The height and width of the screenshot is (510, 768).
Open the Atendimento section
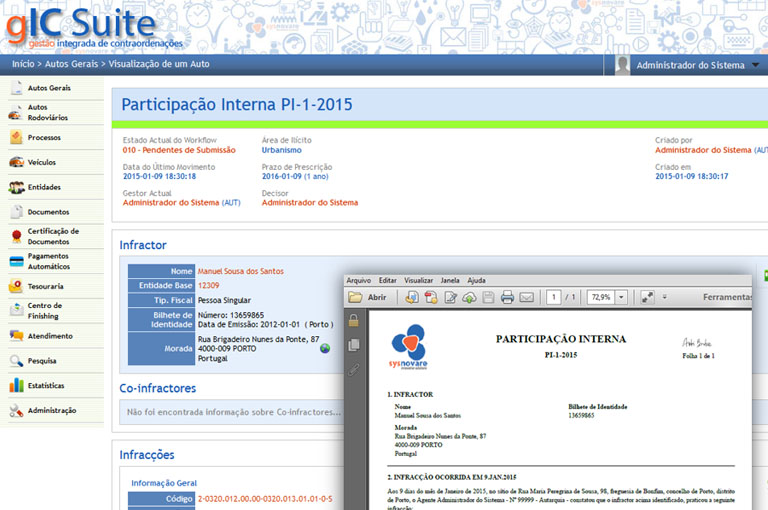(x=50, y=336)
